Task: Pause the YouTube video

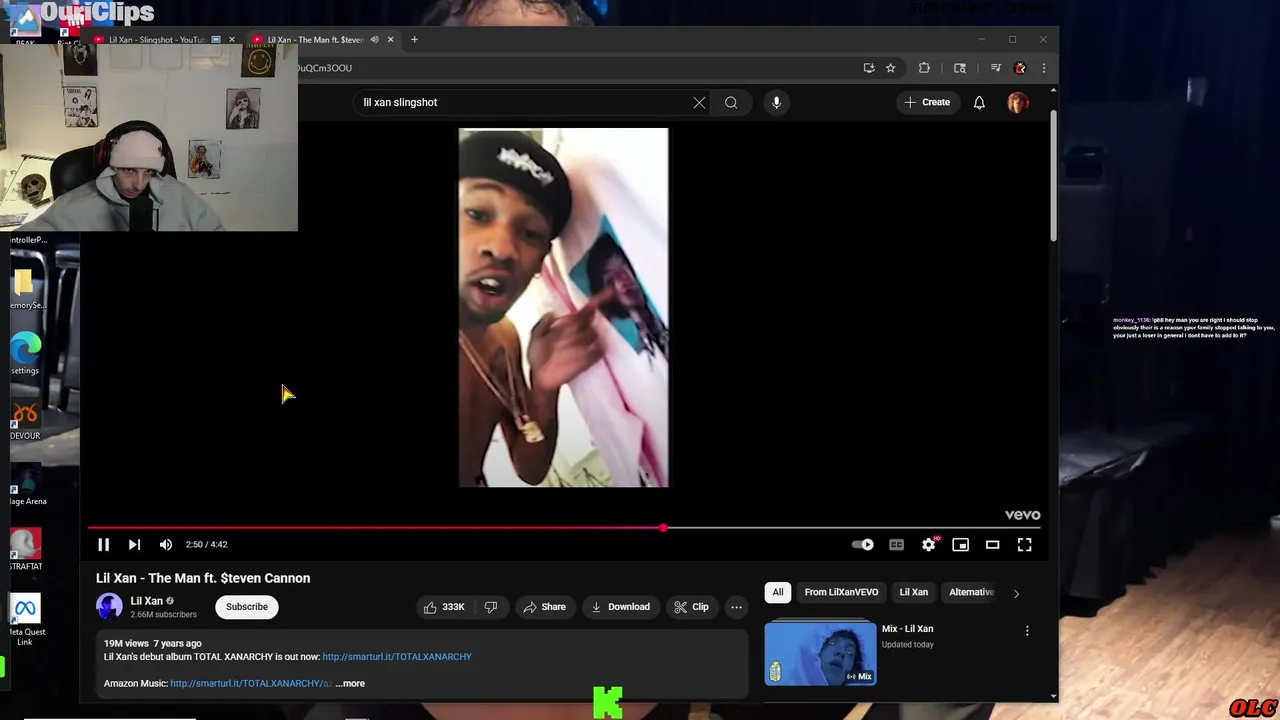Action: pos(103,544)
